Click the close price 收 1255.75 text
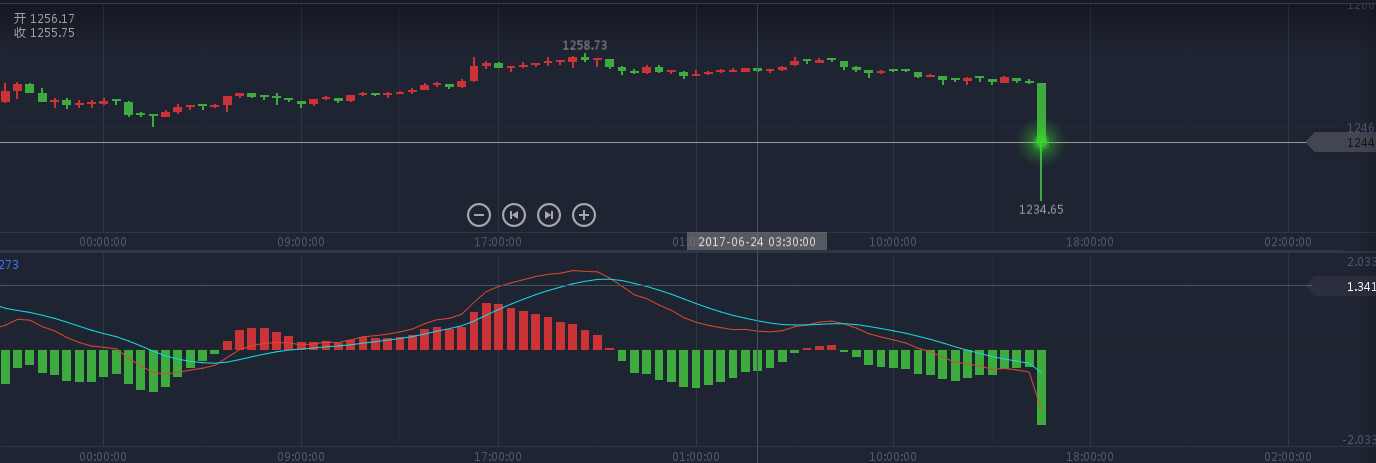Image resolution: width=1376 pixels, height=463 pixels. tap(44, 33)
